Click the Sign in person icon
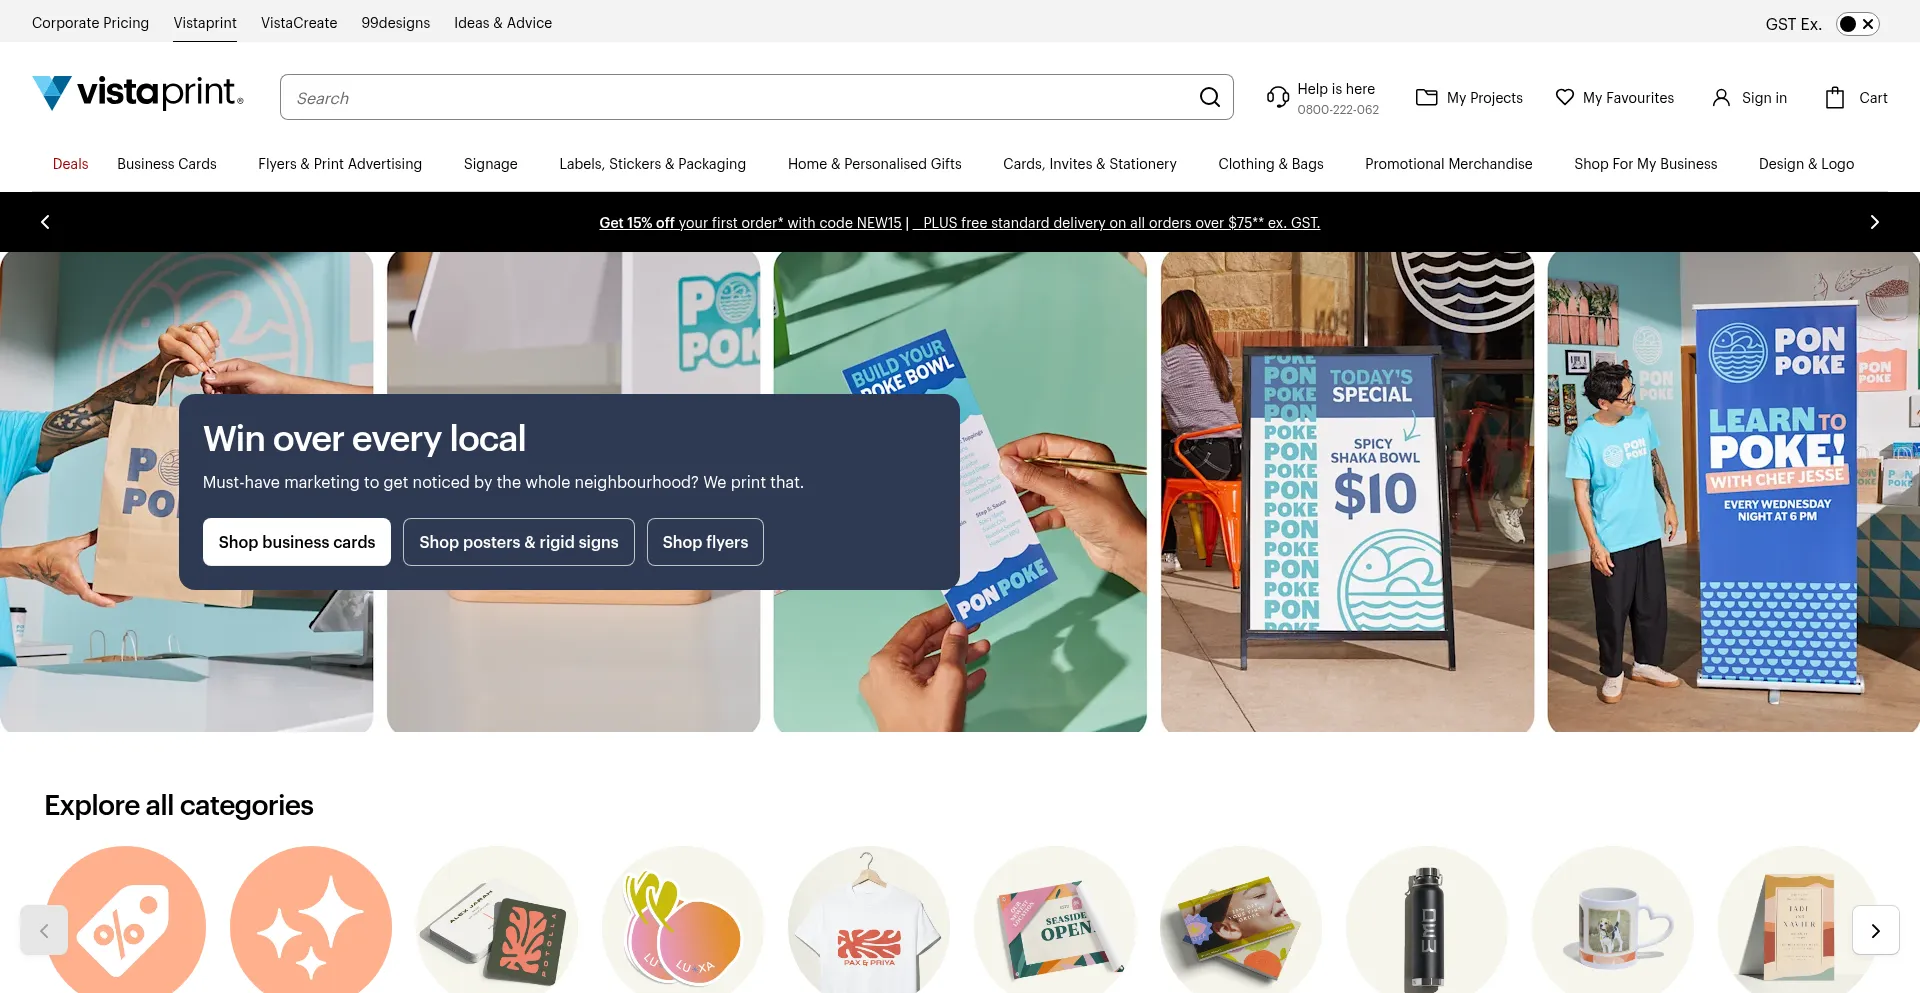Screen dimensions: 1920x993 click(1720, 97)
